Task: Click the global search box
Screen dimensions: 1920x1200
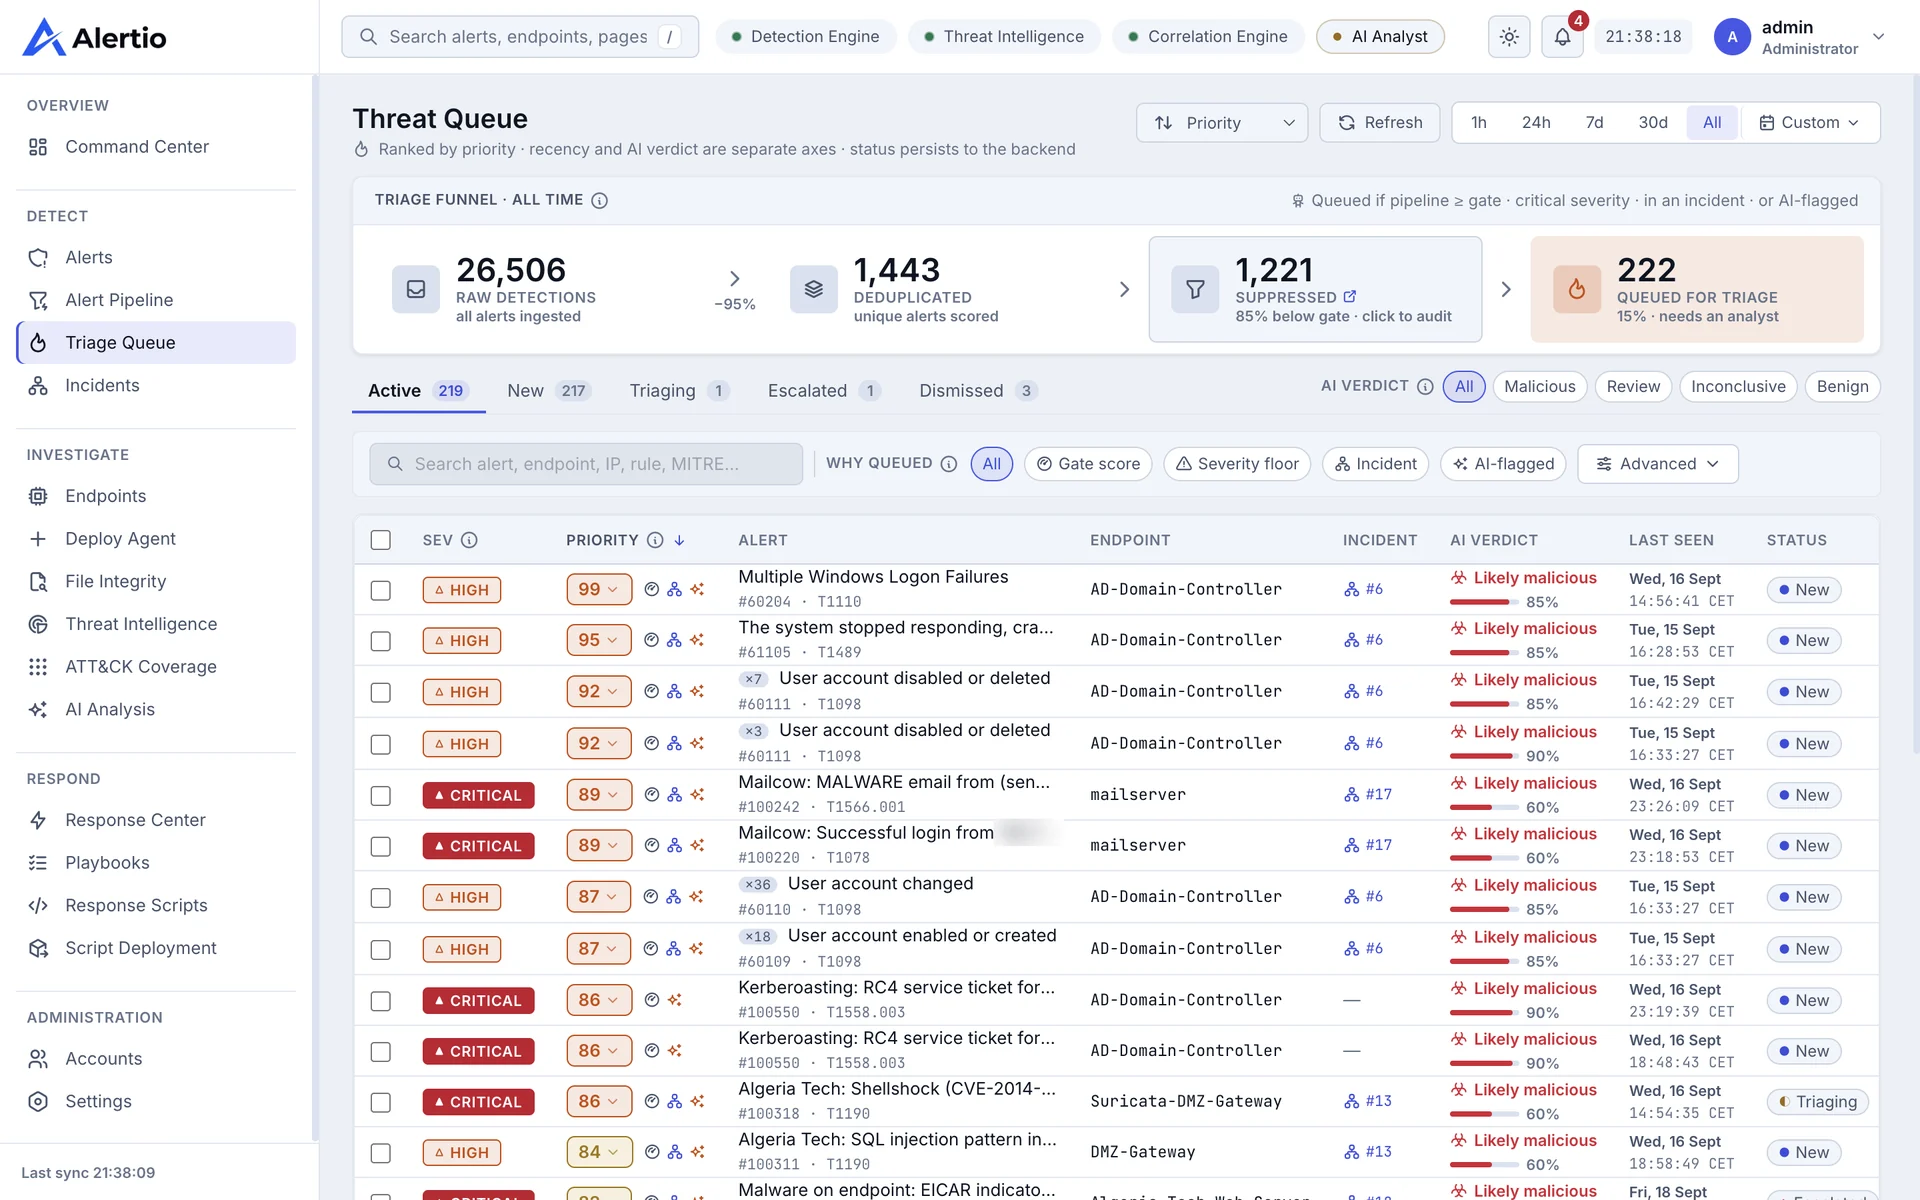Action: click(520, 37)
